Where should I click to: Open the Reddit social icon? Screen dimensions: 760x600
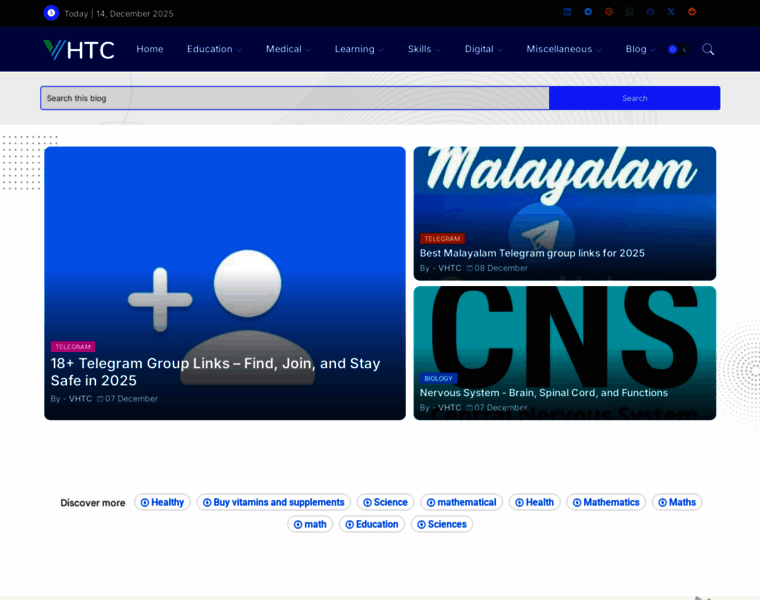point(692,12)
